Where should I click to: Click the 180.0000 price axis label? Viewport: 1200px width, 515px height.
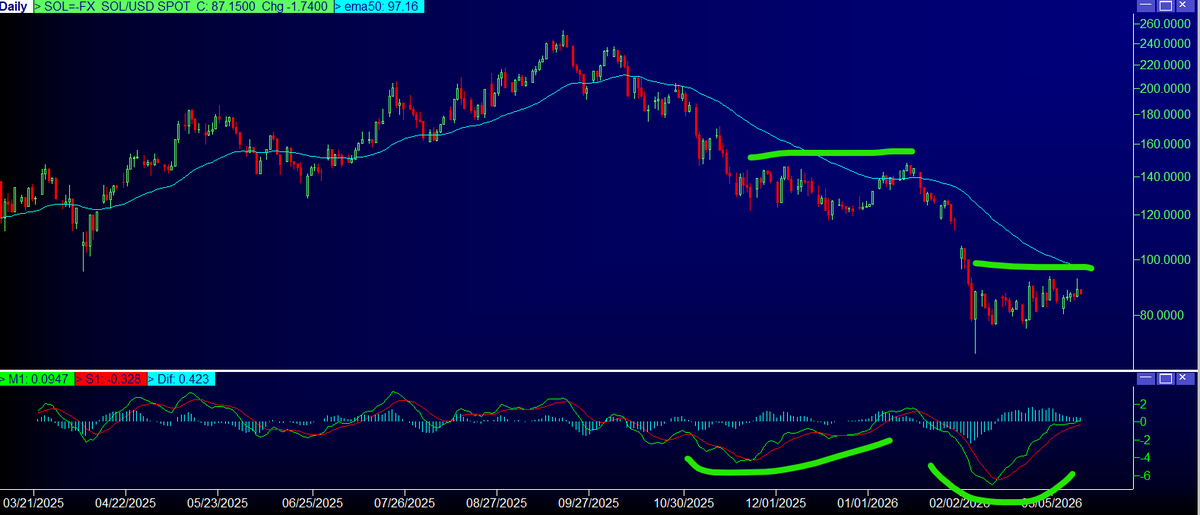click(1166, 115)
